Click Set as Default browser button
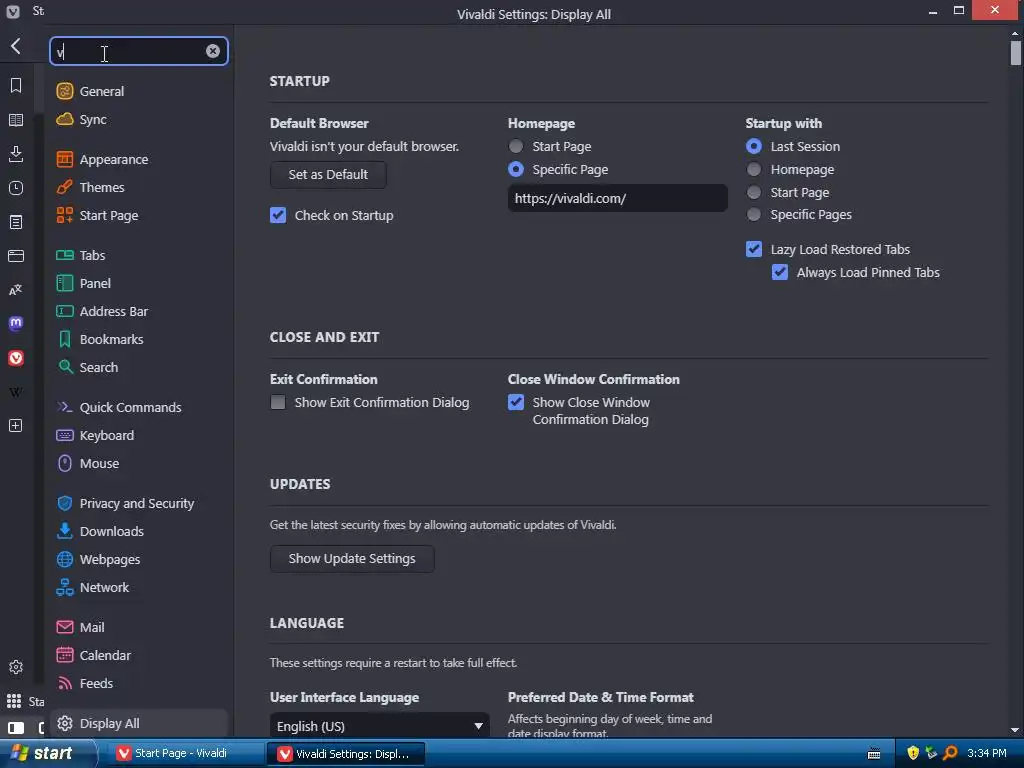The width and height of the screenshot is (1024, 768). pos(328,174)
